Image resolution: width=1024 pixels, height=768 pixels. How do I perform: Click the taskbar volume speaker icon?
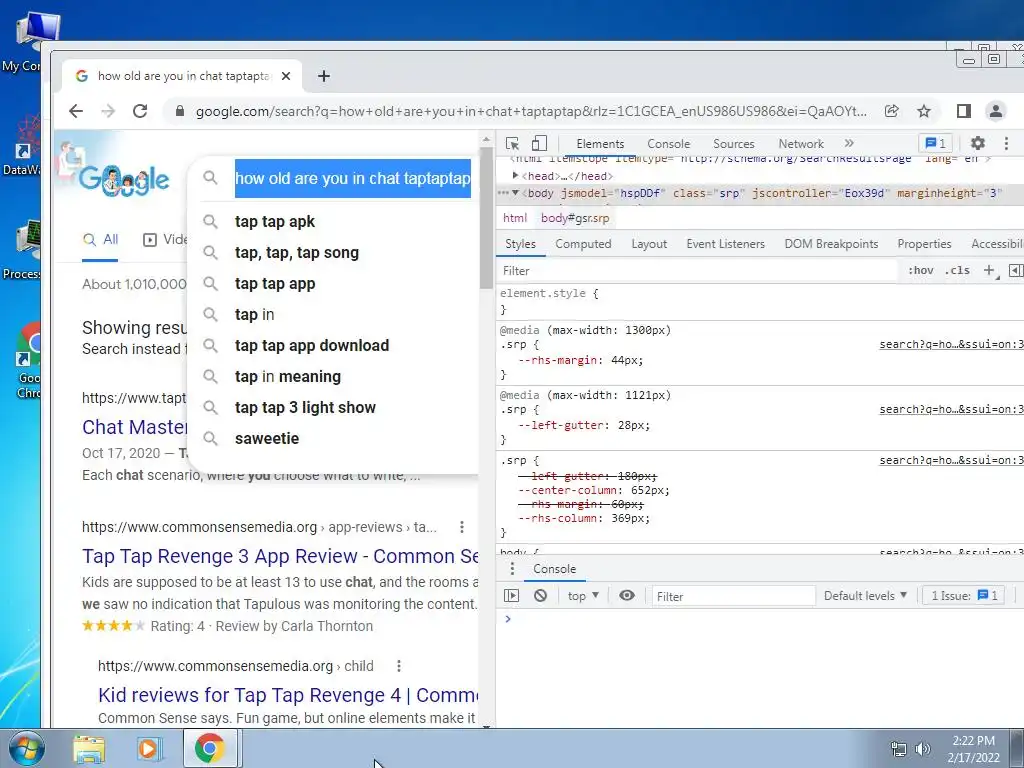(923, 749)
